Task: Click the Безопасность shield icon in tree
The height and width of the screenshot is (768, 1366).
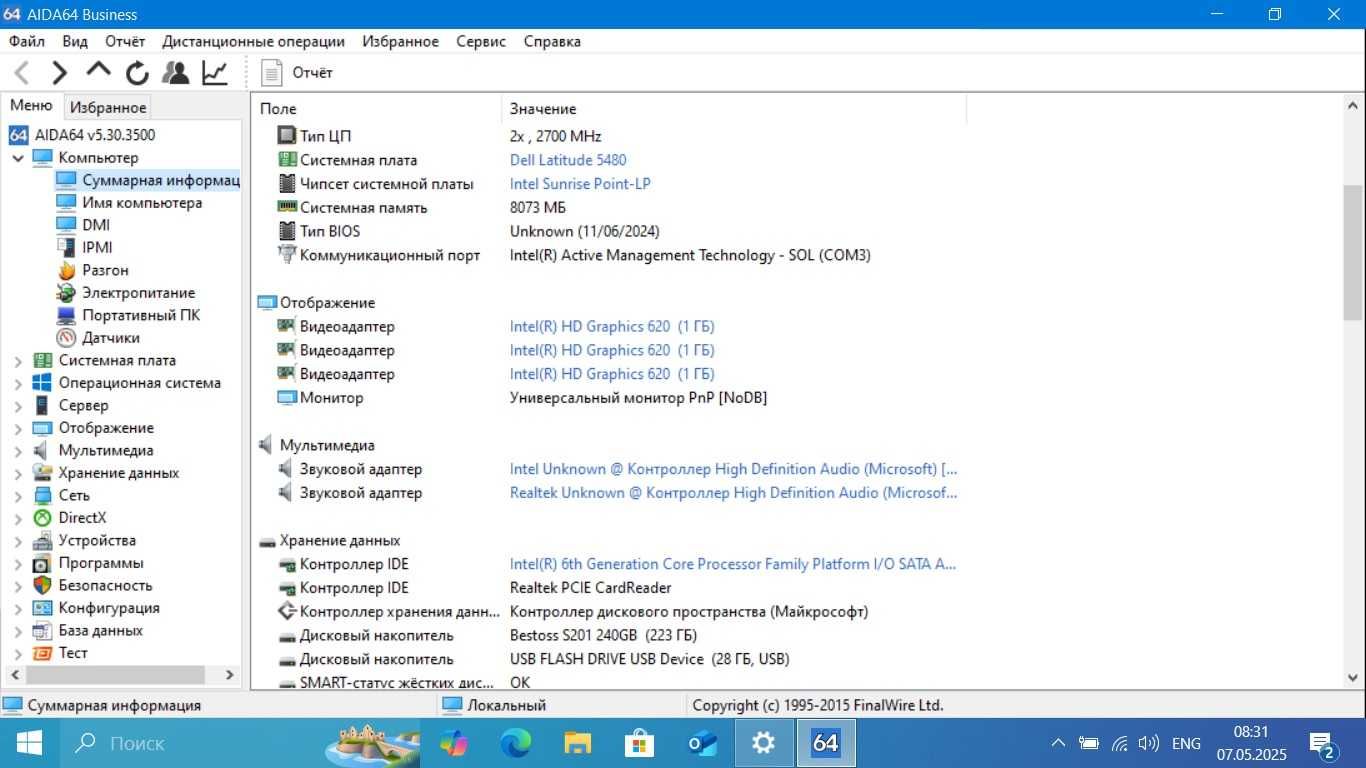Action: click(42, 585)
